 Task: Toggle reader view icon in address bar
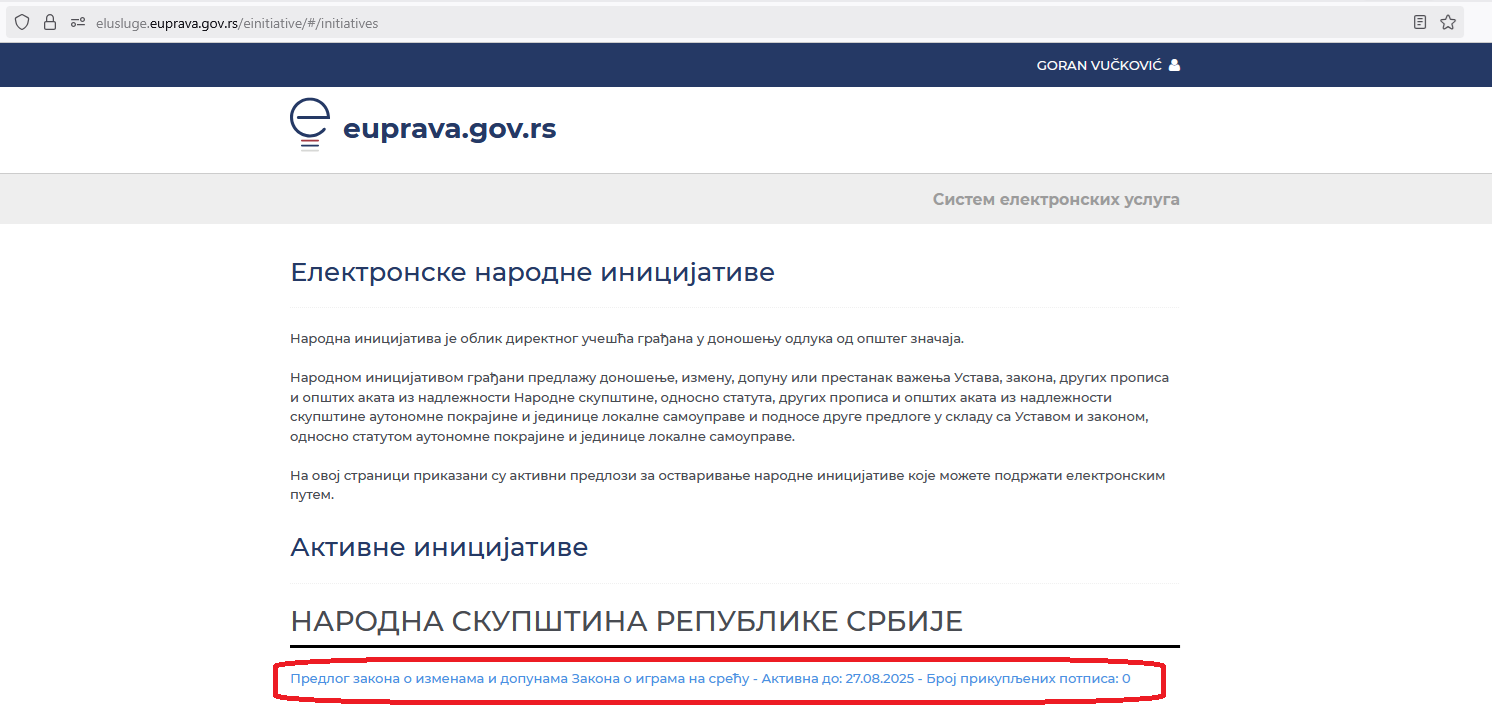pyautogui.click(x=1420, y=22)
